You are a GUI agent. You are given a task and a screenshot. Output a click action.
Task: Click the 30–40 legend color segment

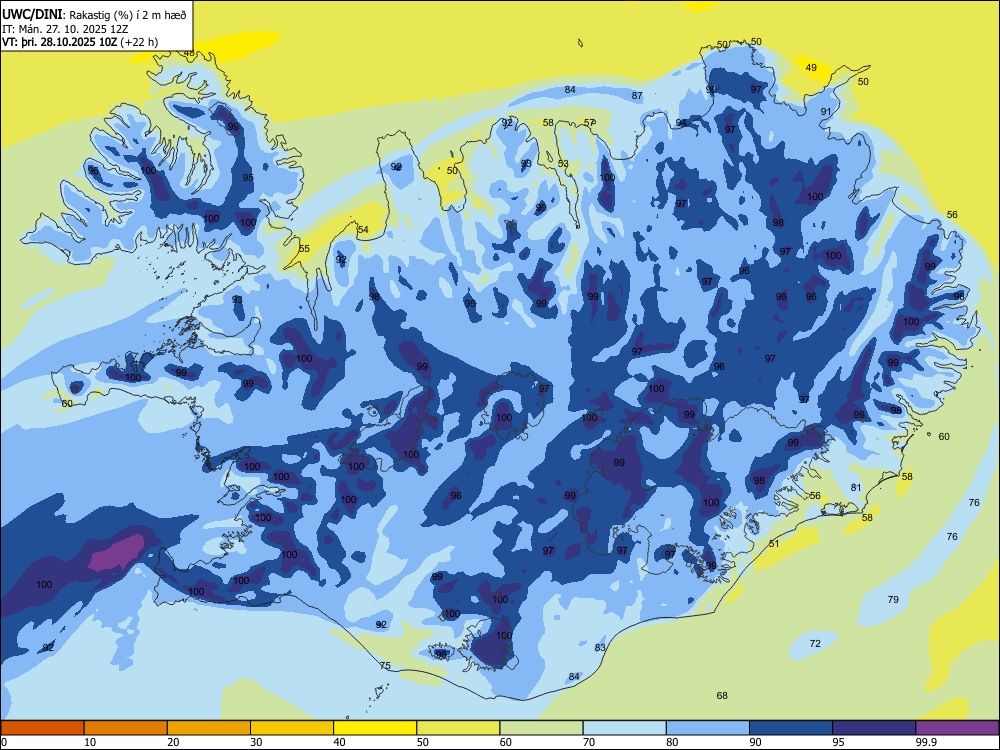tap(292, 728)
